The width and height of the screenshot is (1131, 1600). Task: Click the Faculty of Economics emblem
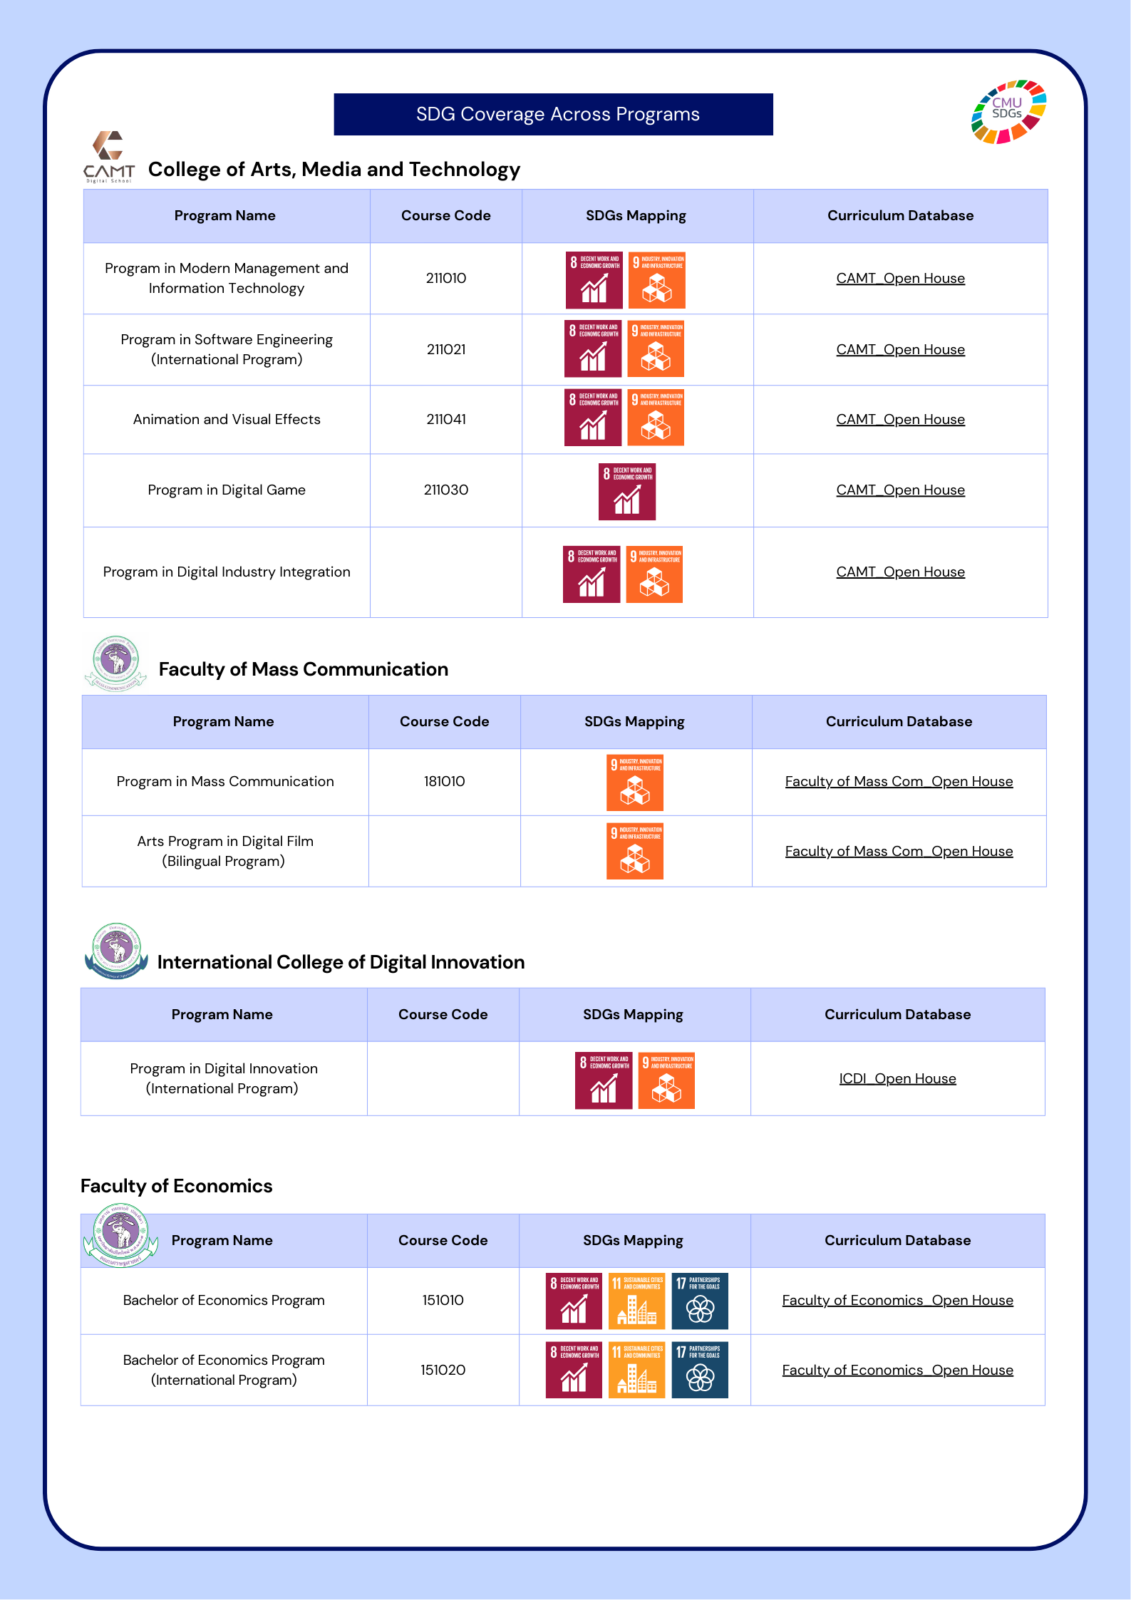(120, 1234)
